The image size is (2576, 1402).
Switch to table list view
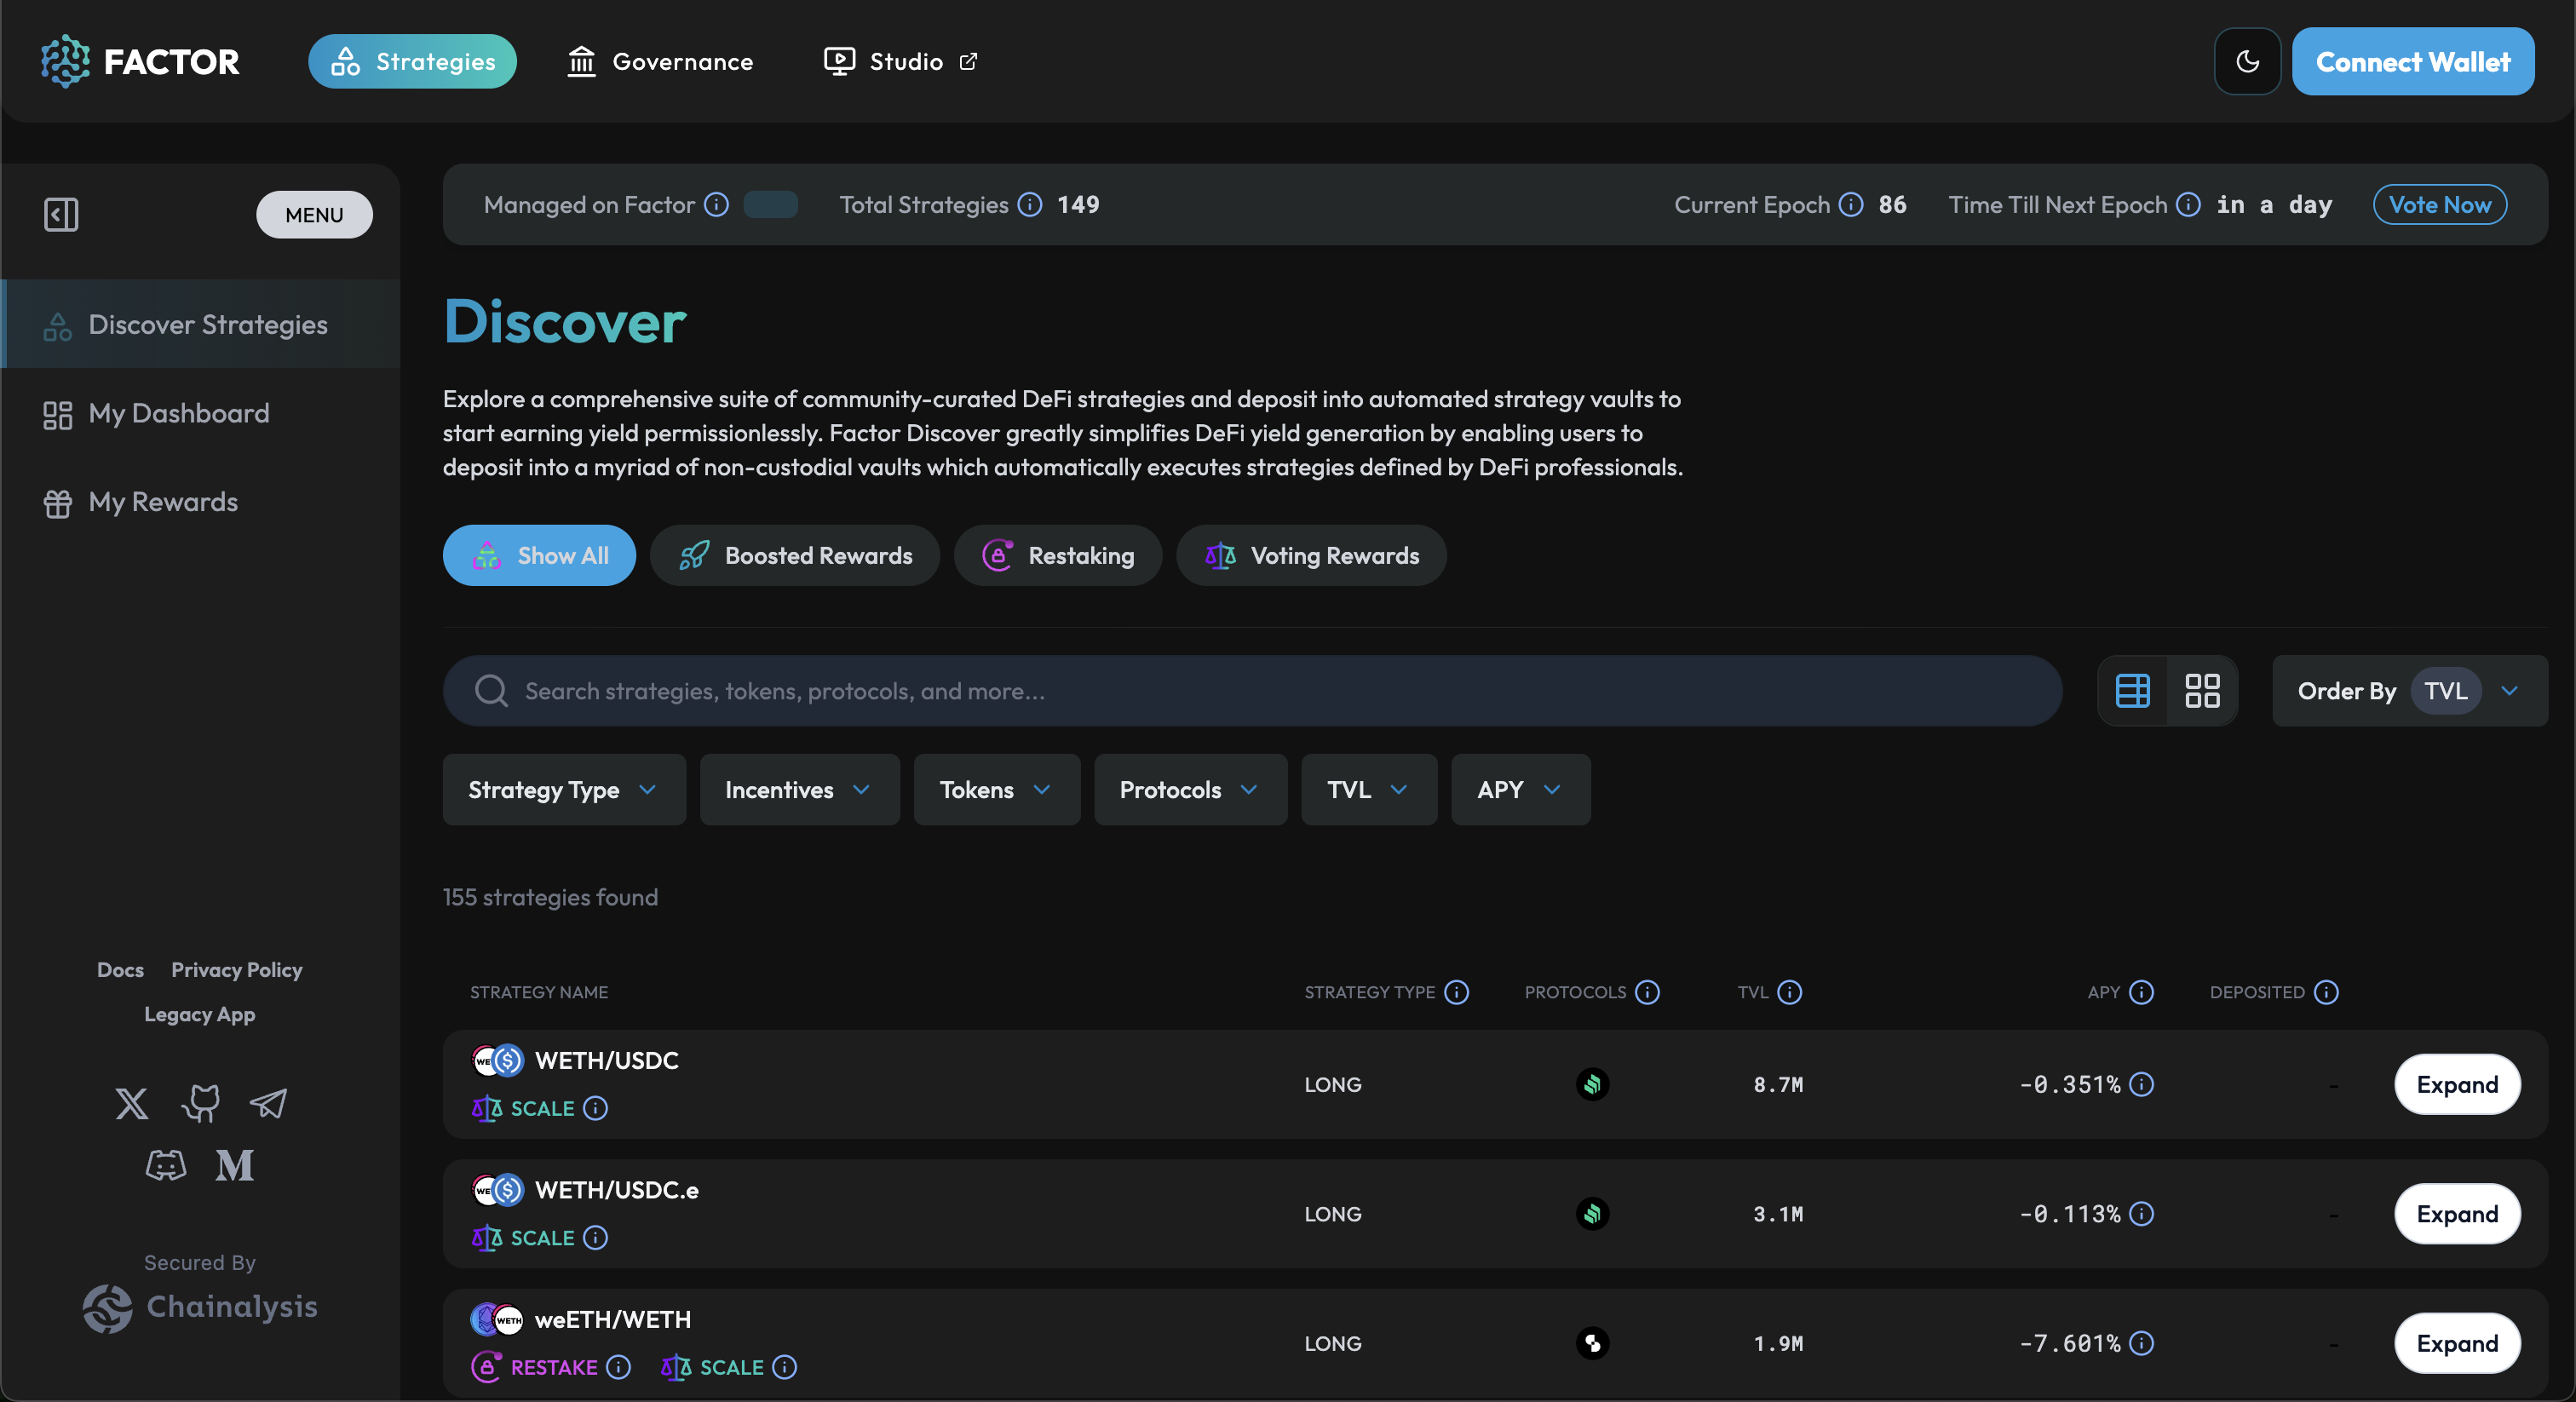(x=2132, y=691)
